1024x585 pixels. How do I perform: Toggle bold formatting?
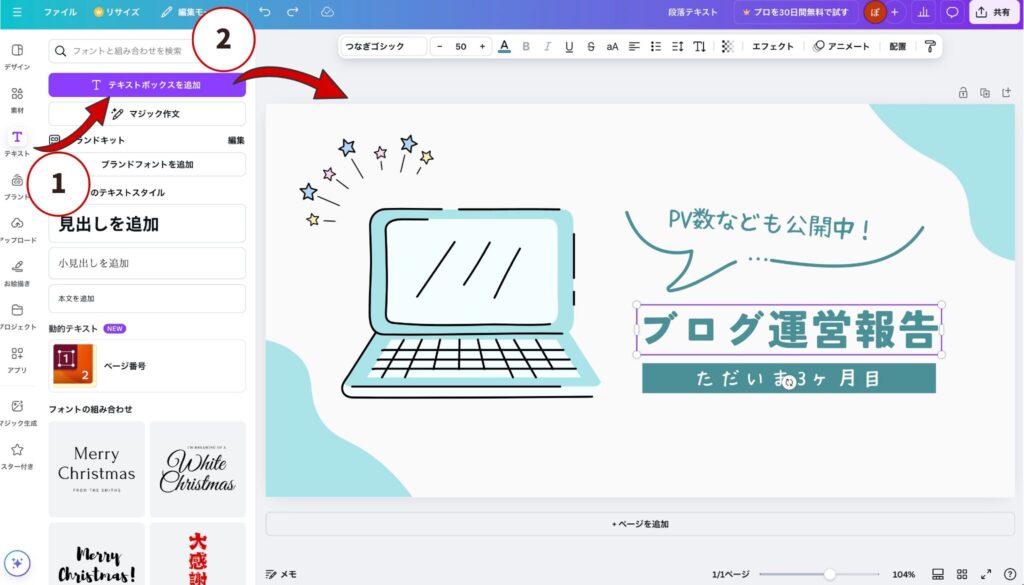pos(526,46)
